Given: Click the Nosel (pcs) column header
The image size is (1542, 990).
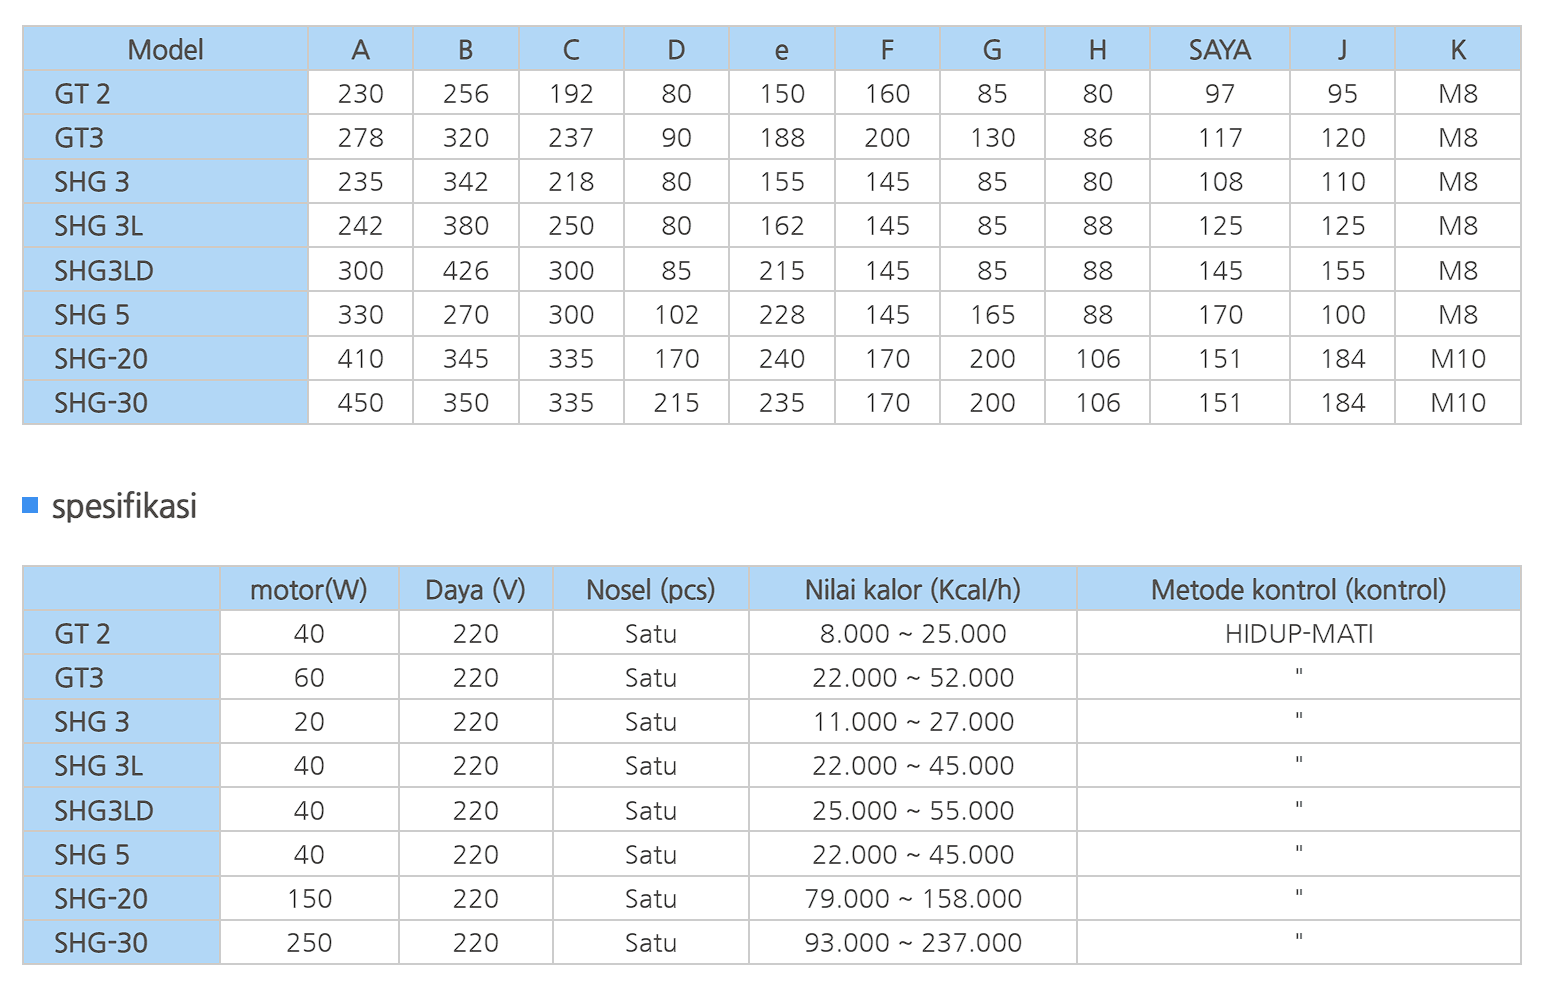Looking at the screenshot, I should [650, 589].
